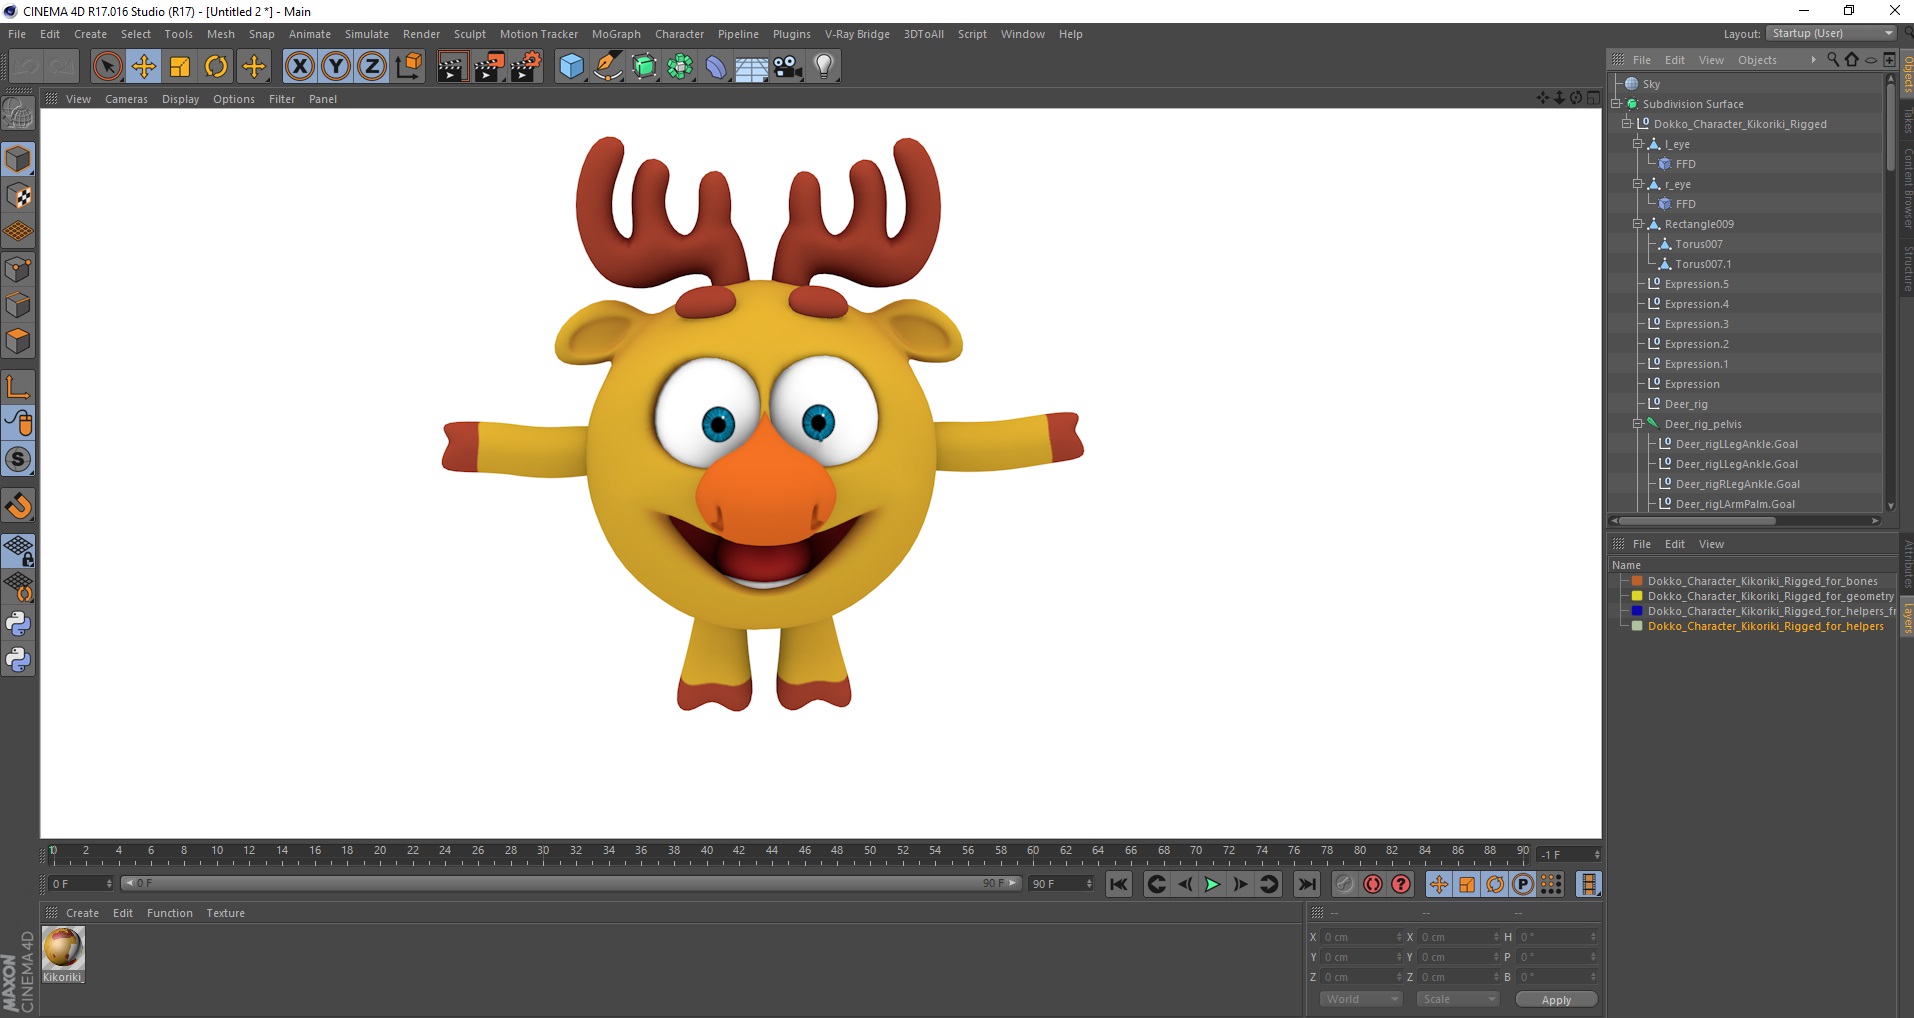Switch the coordinate system icon
The image size is (1914, 1018).
(408, 67)
